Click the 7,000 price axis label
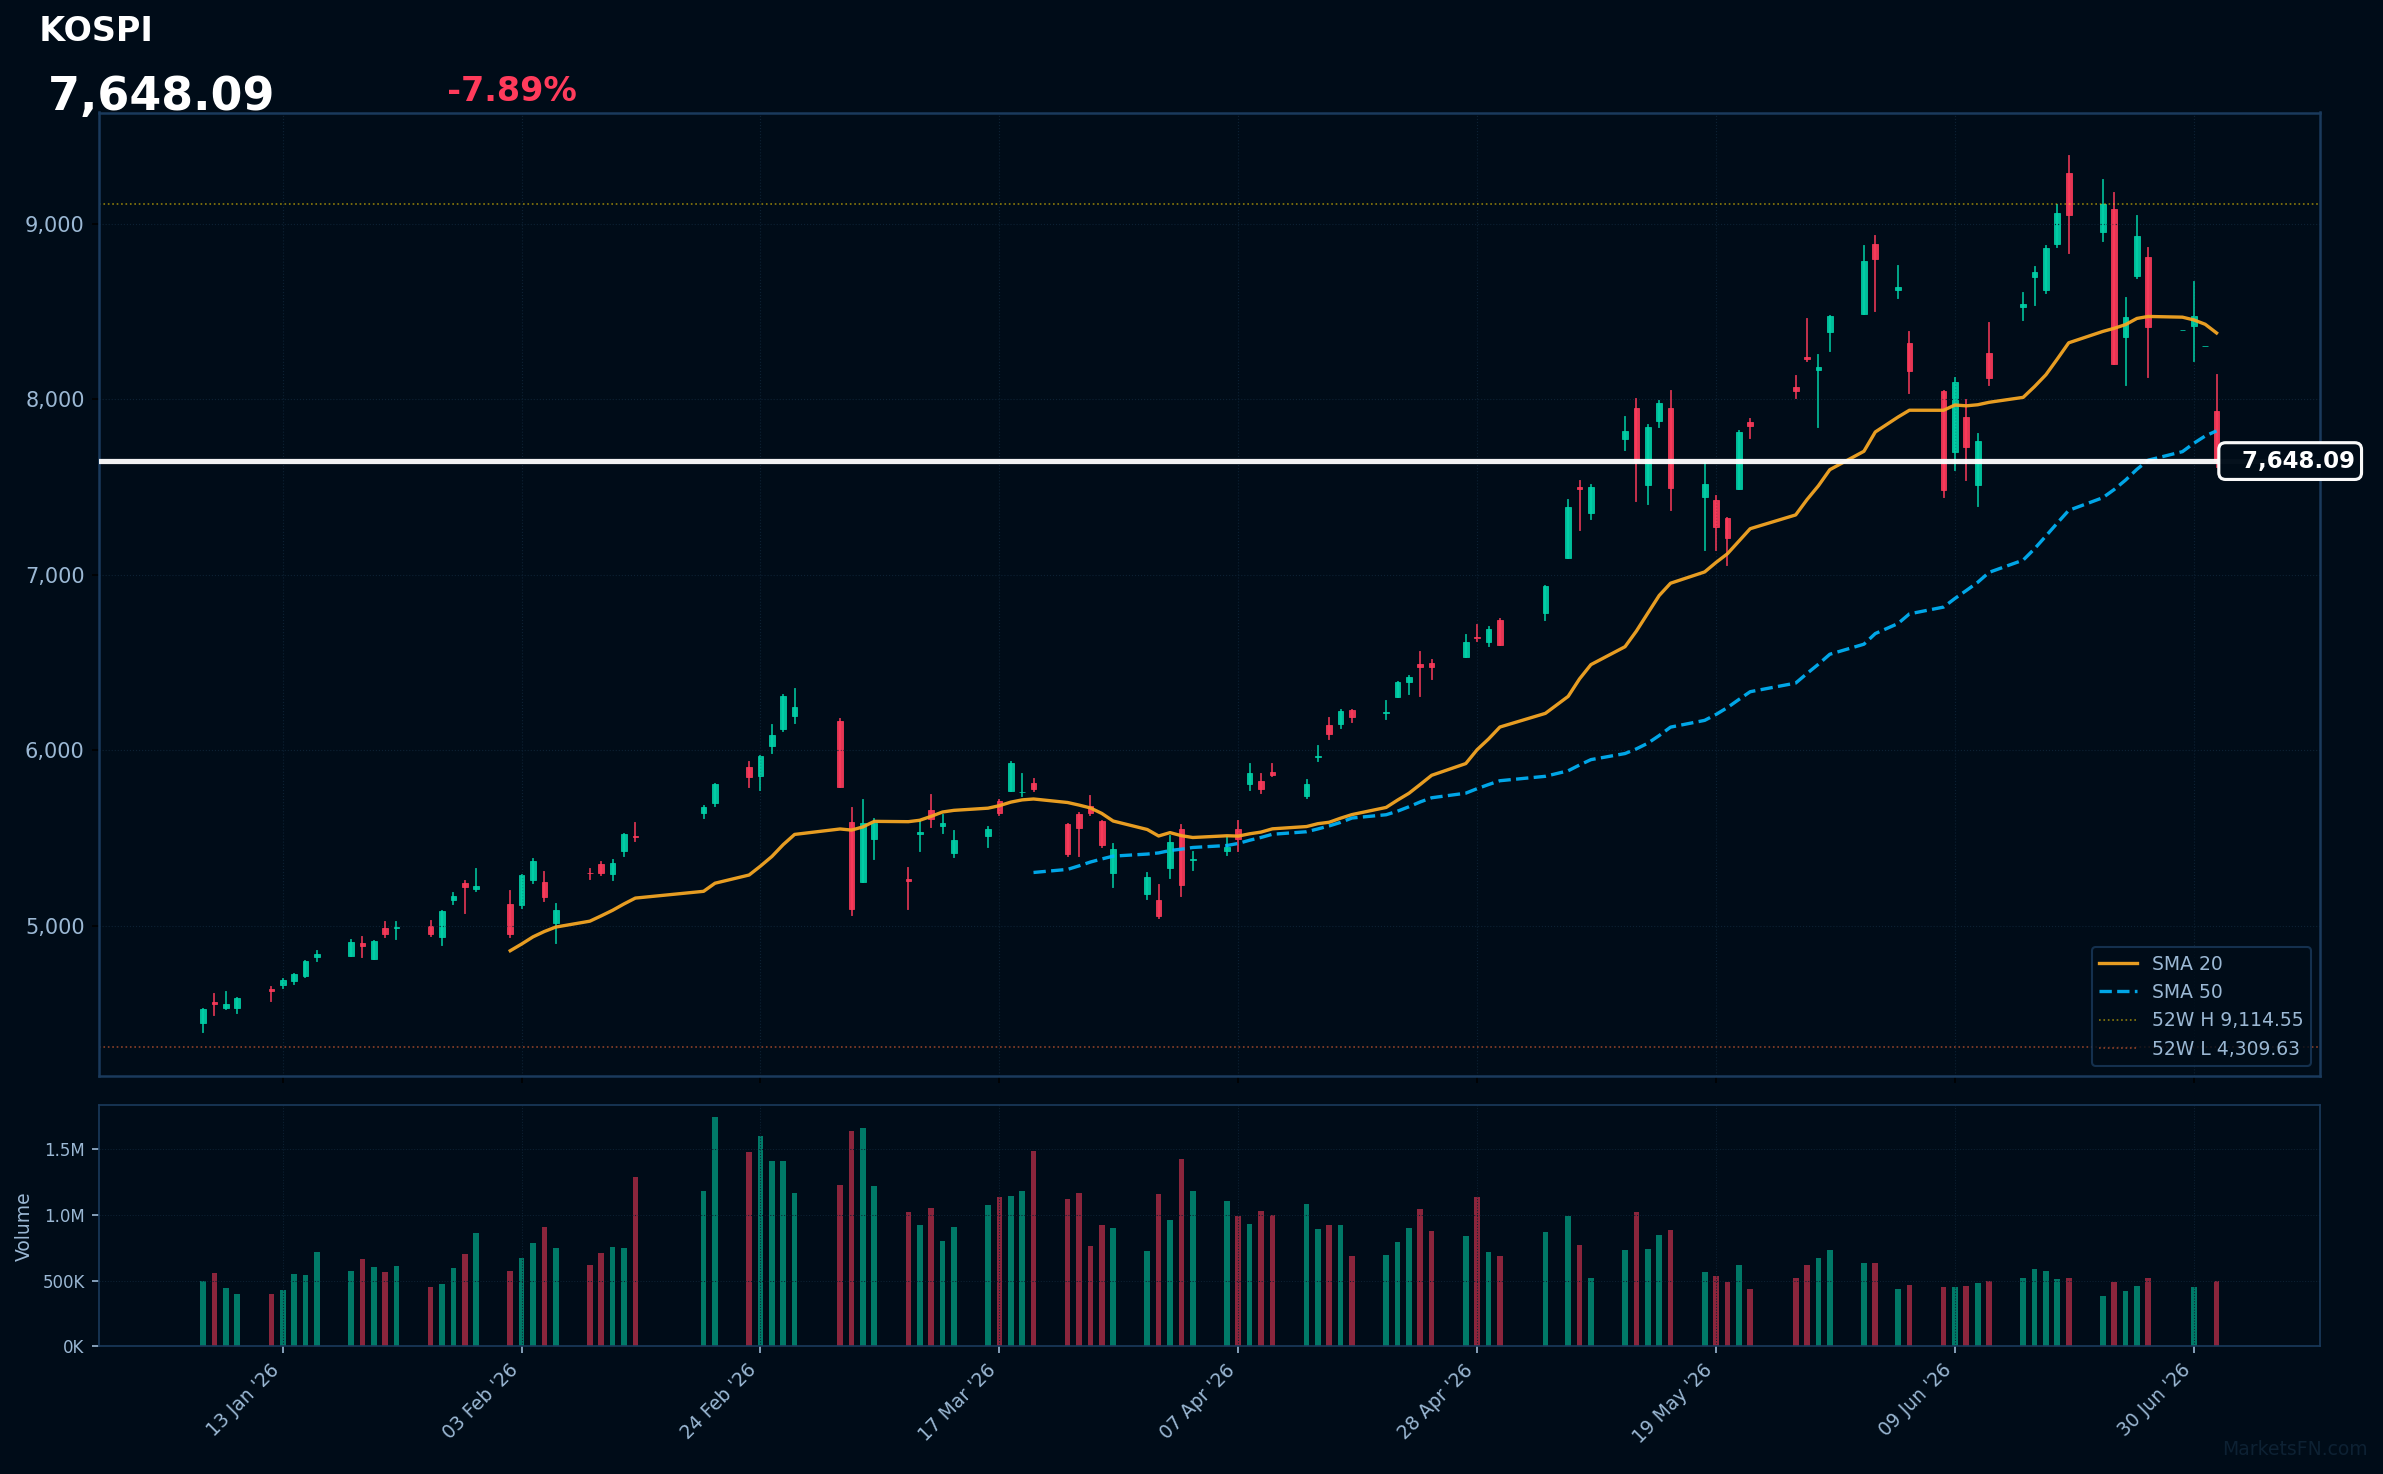 click(55, 575)
